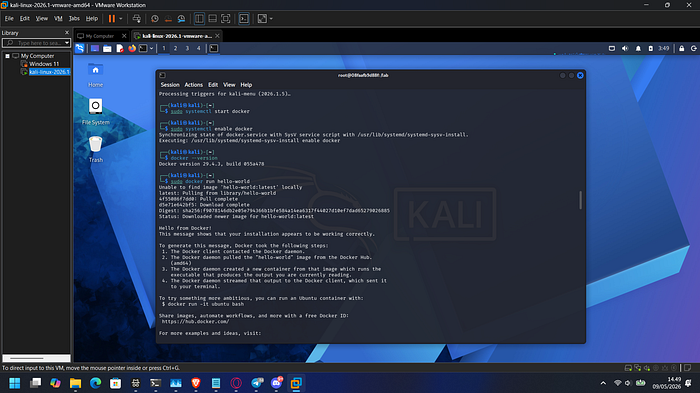Select Windows 11 in the Library

(x=44, y=64)
